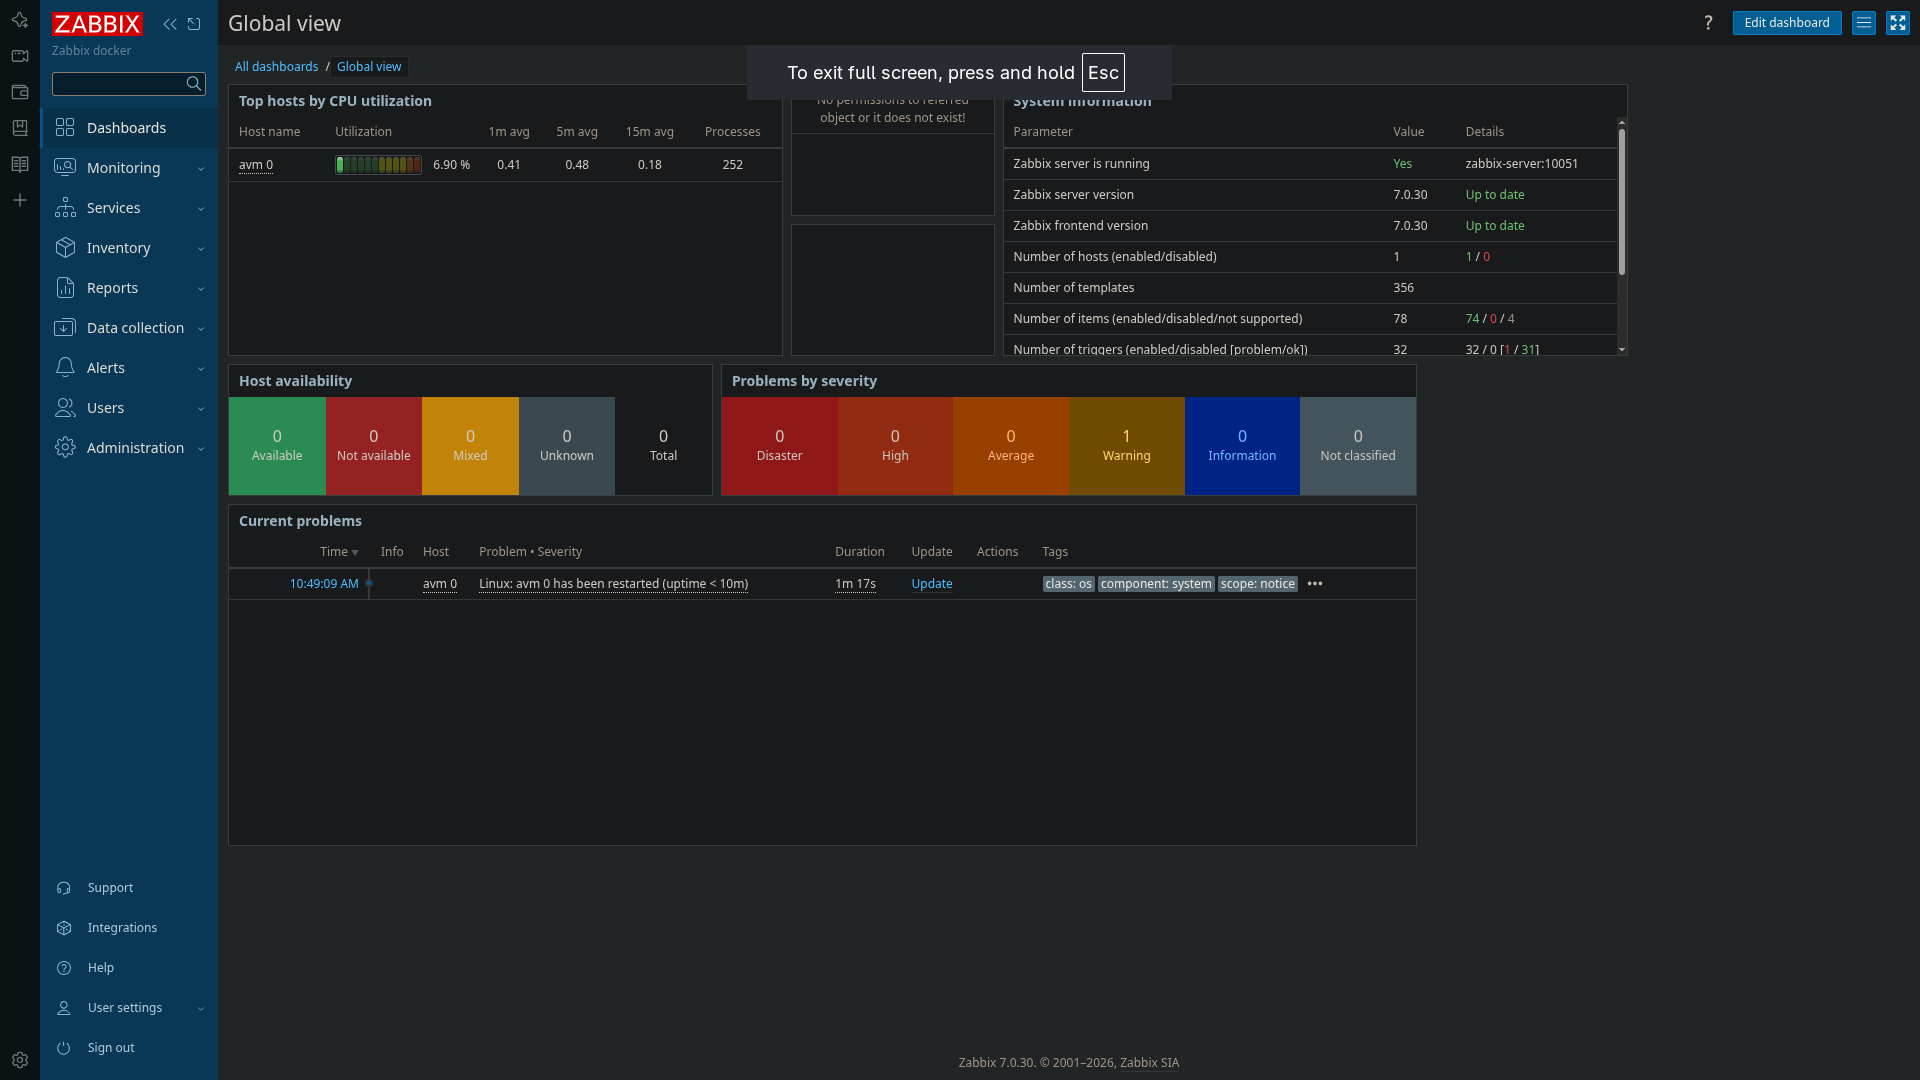Click the Data collection download icon
This screenshot has height=1080, width=1920.
pos(65,328)
